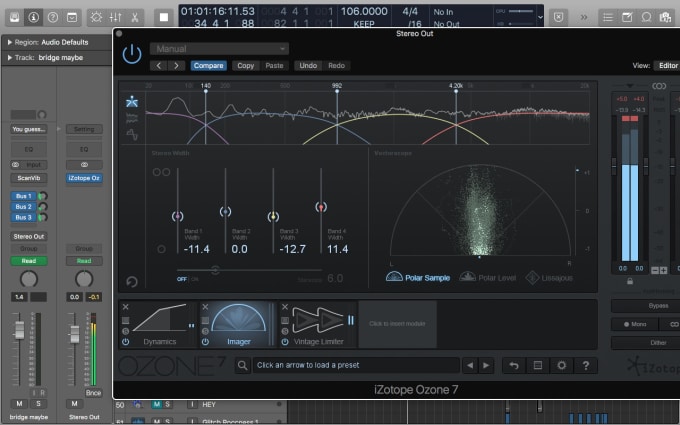Go to previous plugin setting arrow

coord(159,65)
